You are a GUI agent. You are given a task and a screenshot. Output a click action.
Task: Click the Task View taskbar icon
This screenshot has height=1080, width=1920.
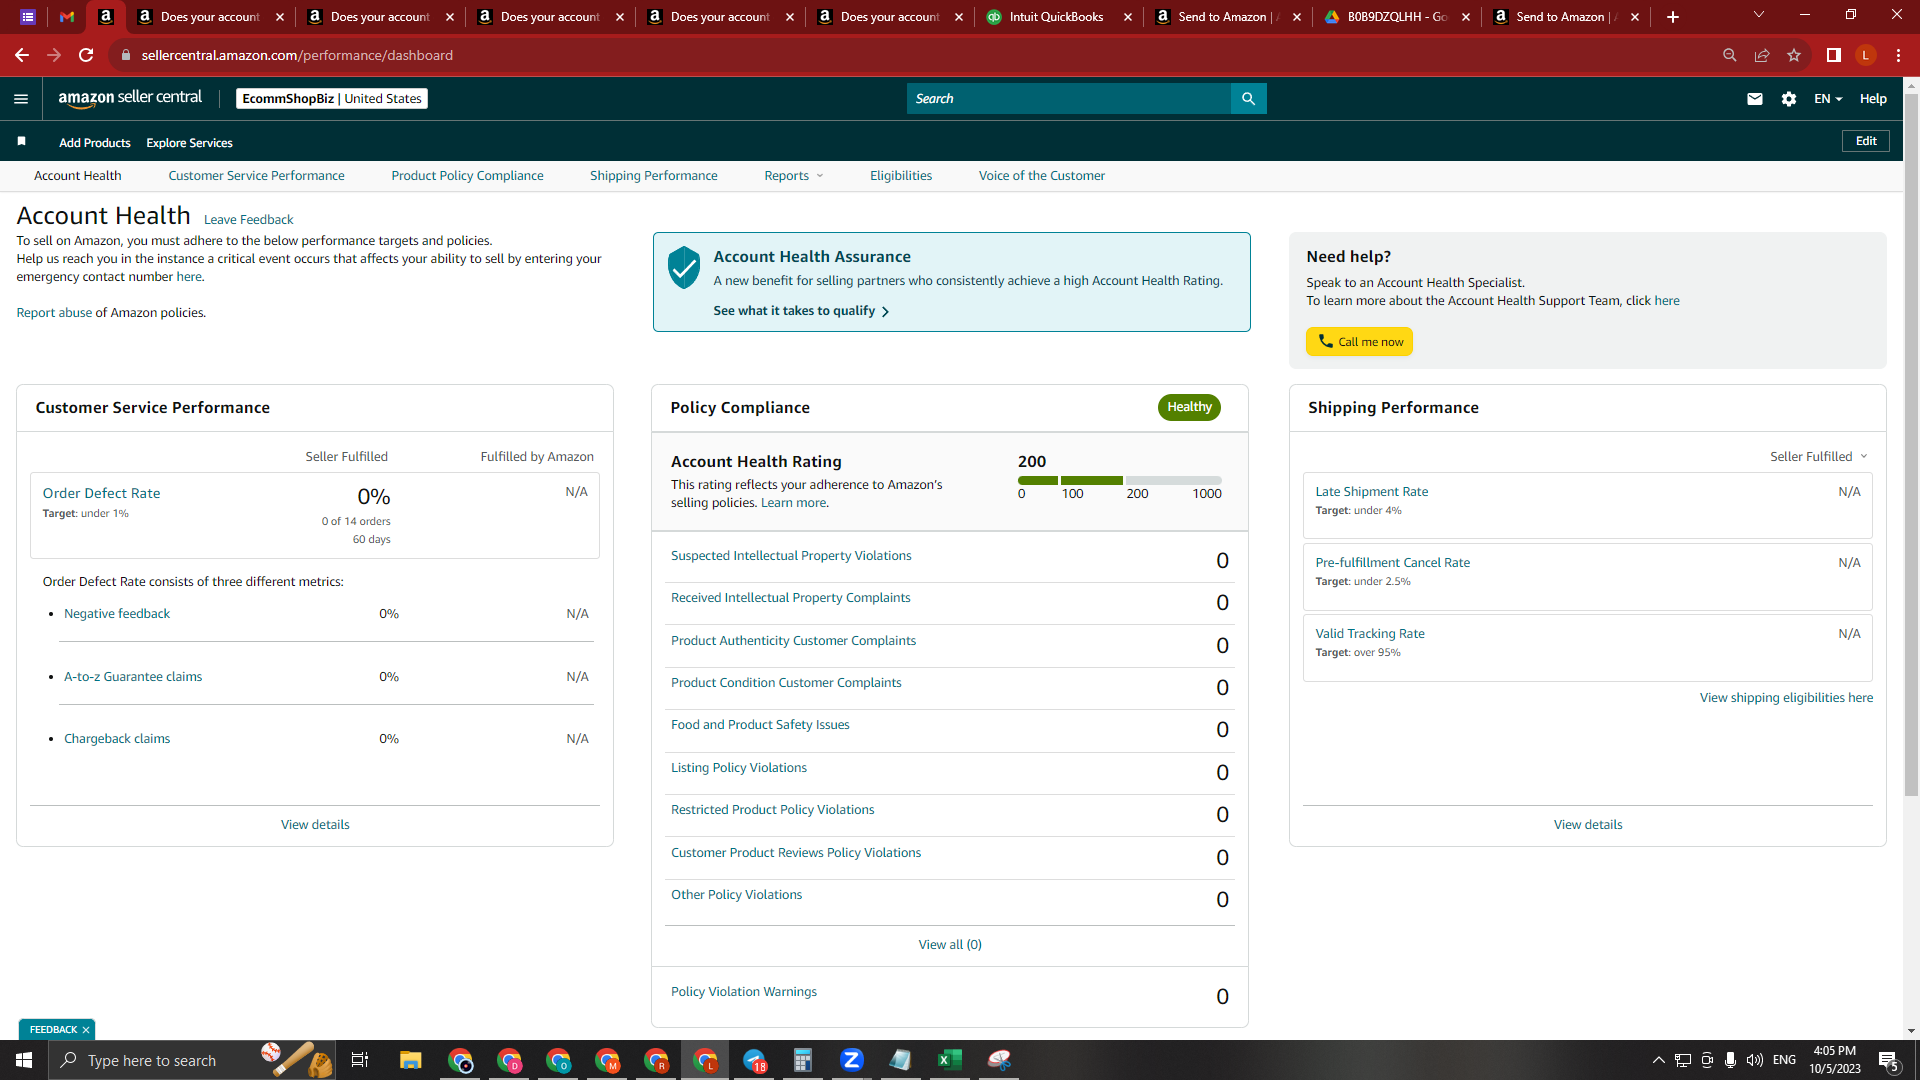[360, 1060]
